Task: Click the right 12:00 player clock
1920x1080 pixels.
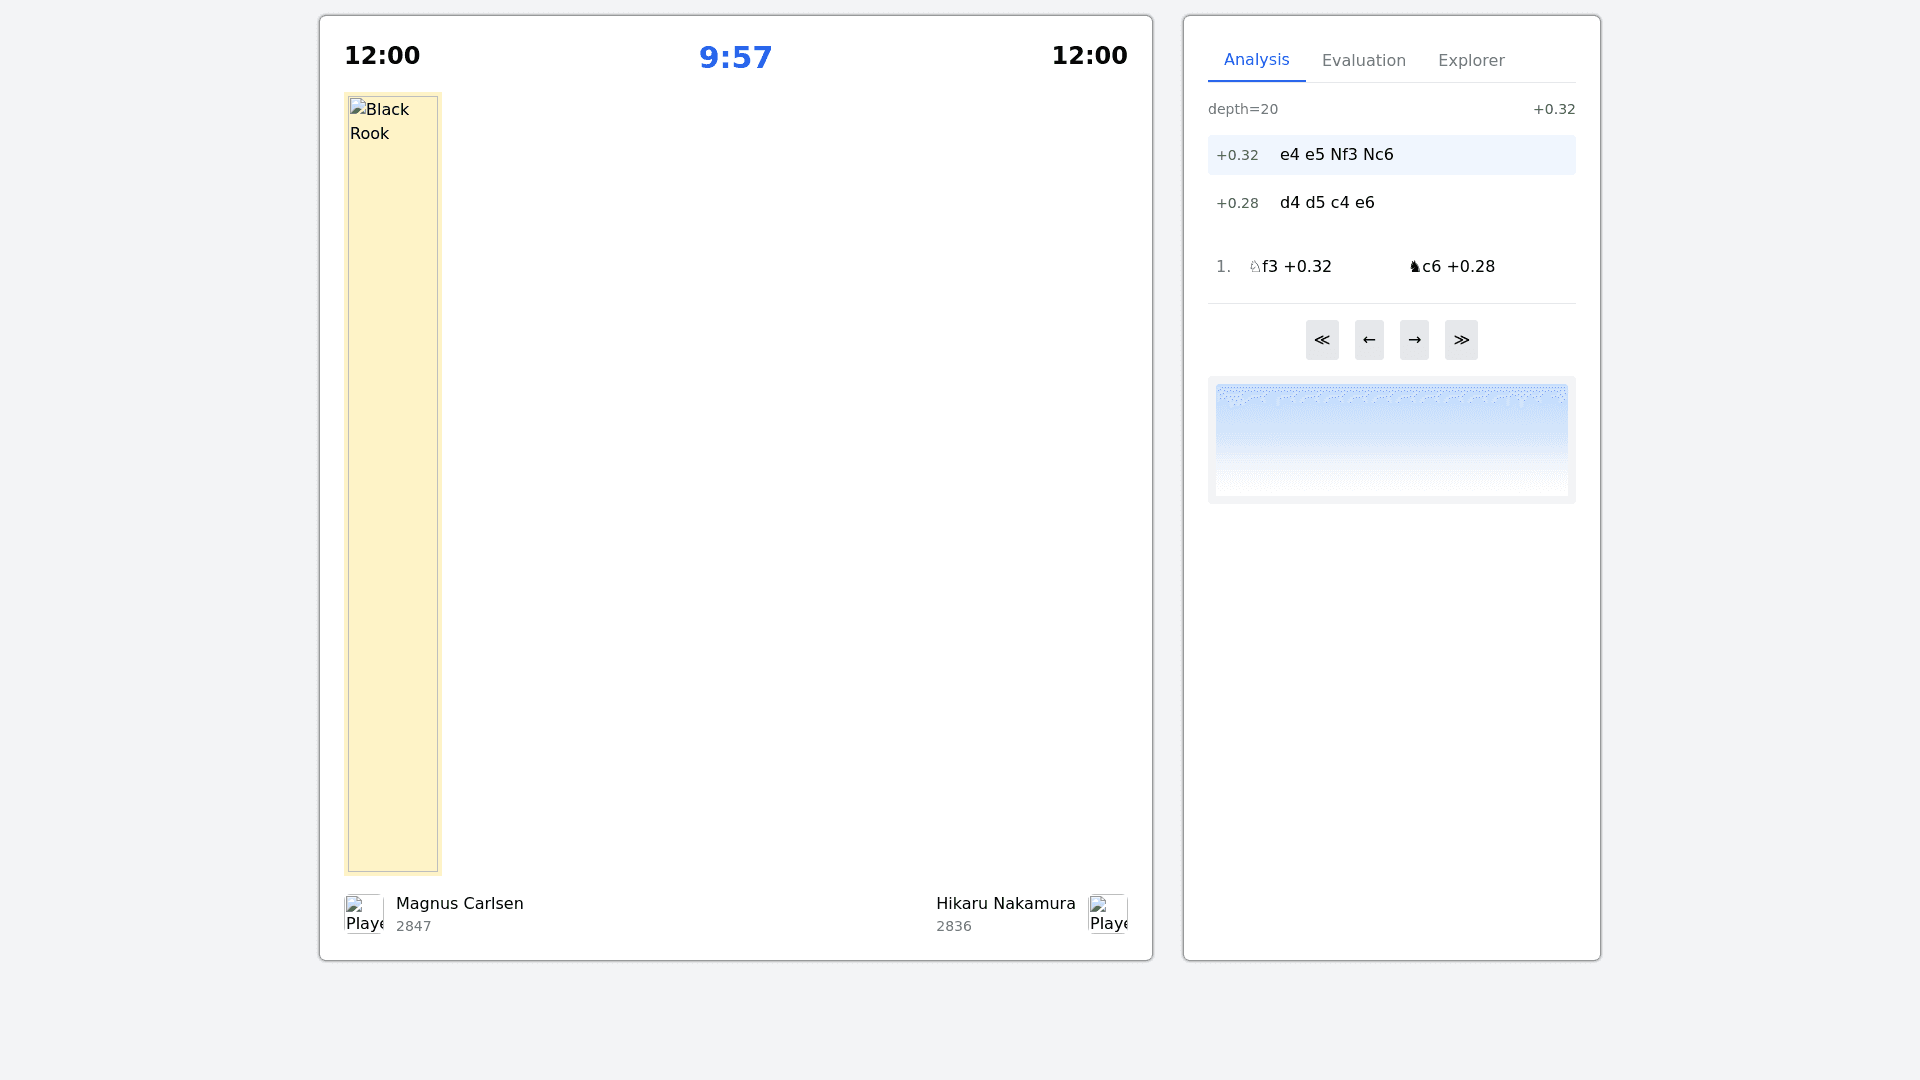Action: click(1089, 56)
